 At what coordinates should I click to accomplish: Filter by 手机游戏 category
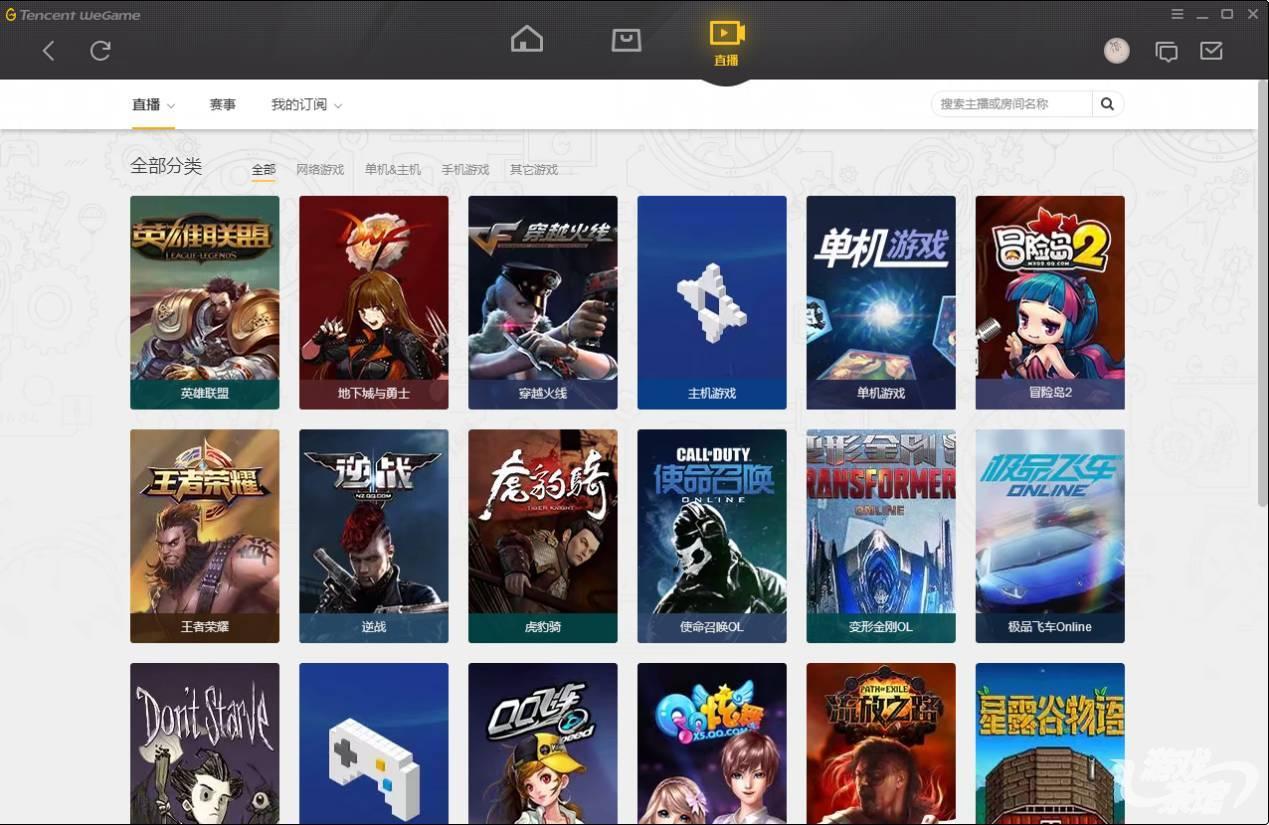465,170
